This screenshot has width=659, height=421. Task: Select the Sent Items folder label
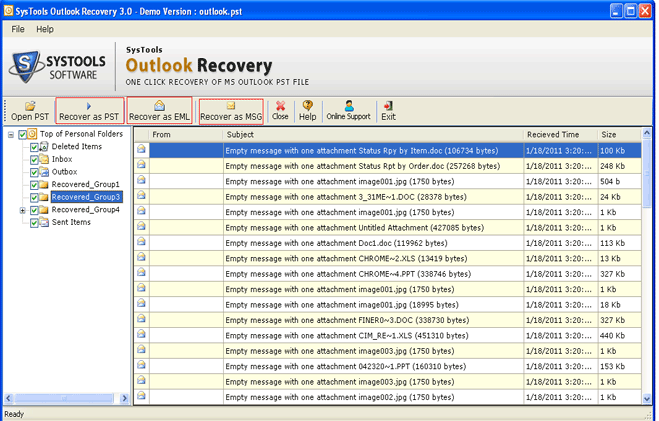pyautogui.click(x=71, y=222)
